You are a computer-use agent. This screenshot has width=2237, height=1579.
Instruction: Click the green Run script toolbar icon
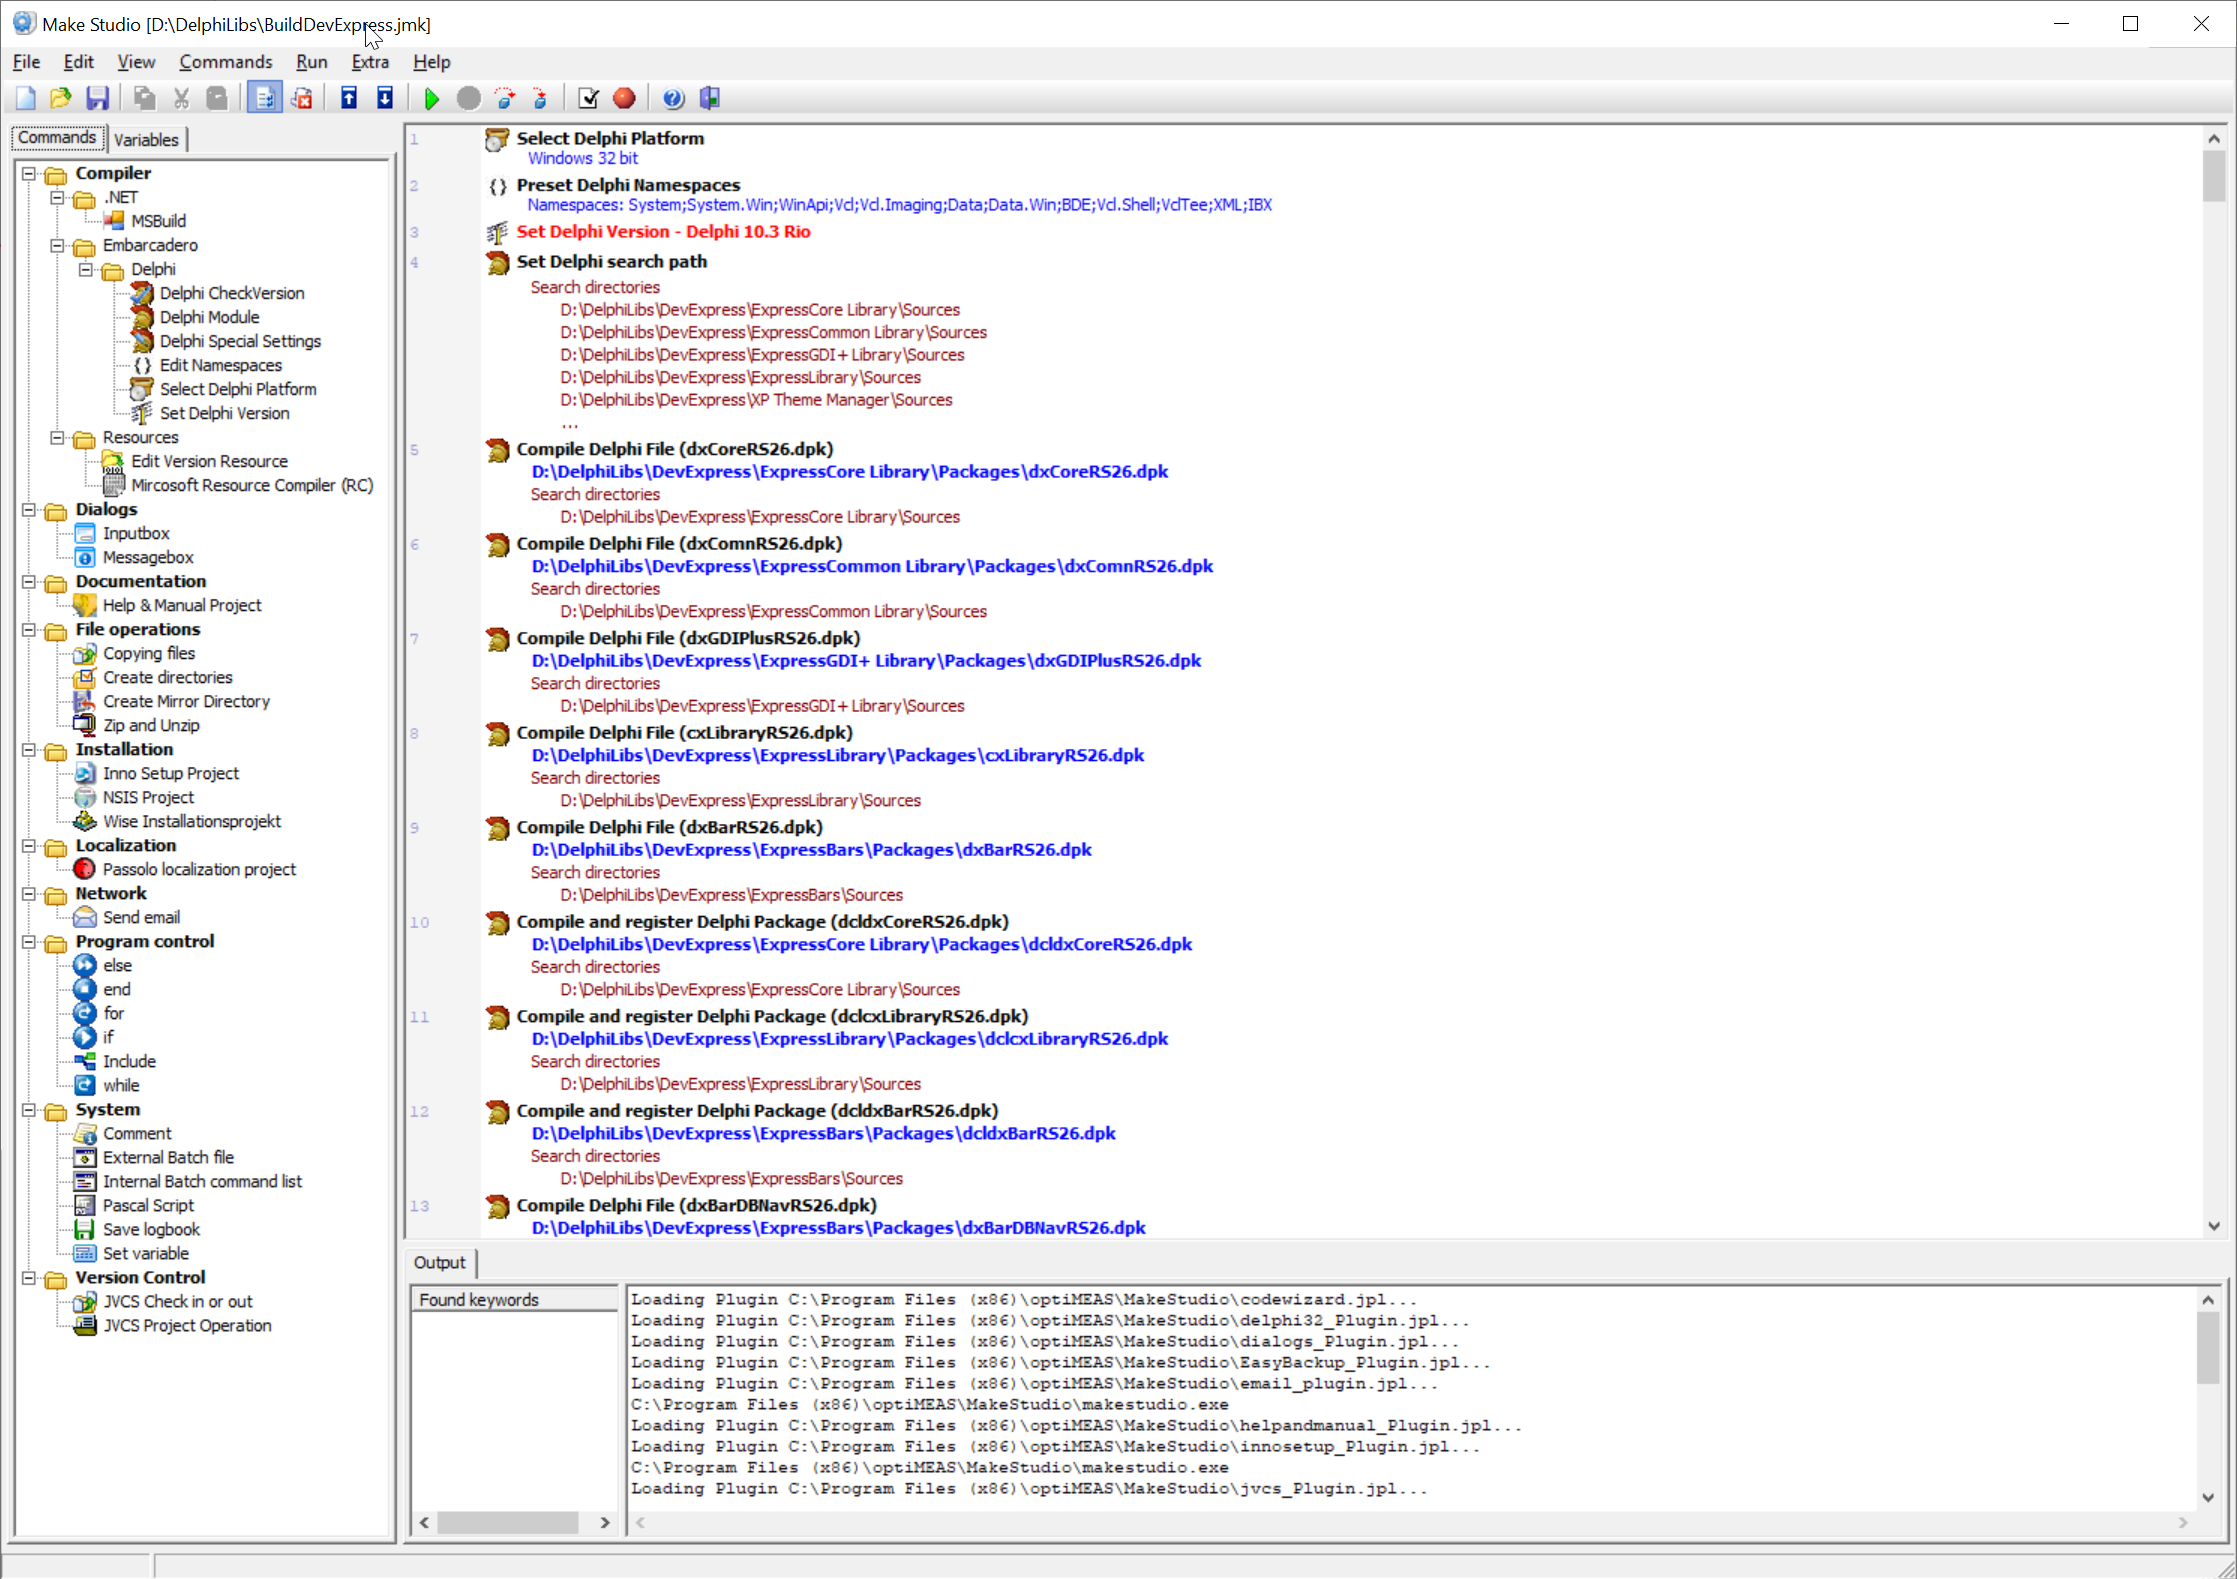(431, 98)
